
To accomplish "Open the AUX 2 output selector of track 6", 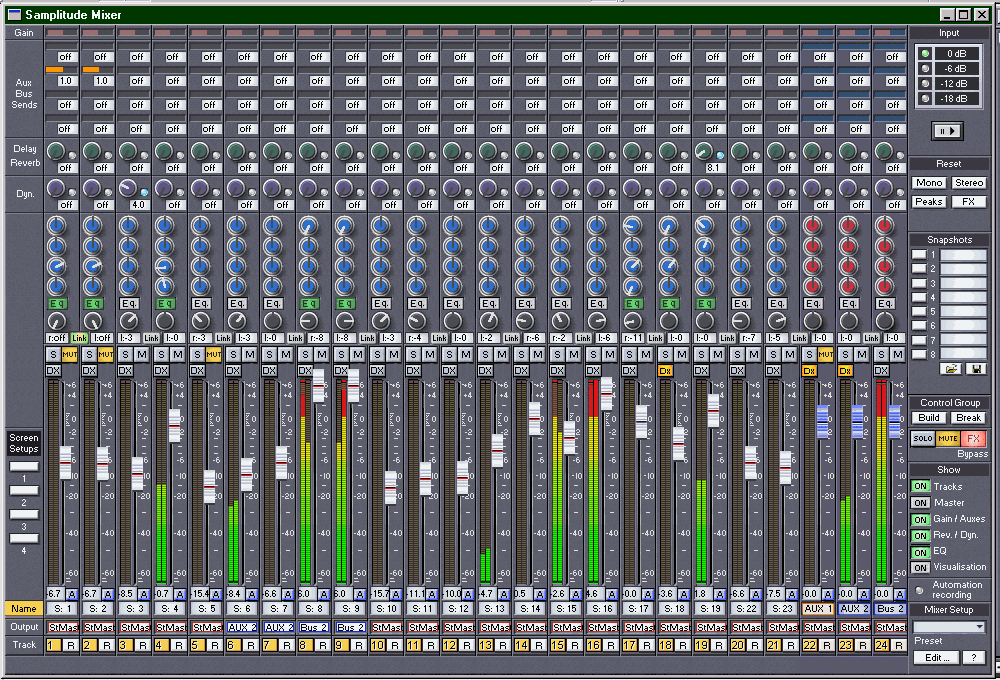I will tap(242, 628).
